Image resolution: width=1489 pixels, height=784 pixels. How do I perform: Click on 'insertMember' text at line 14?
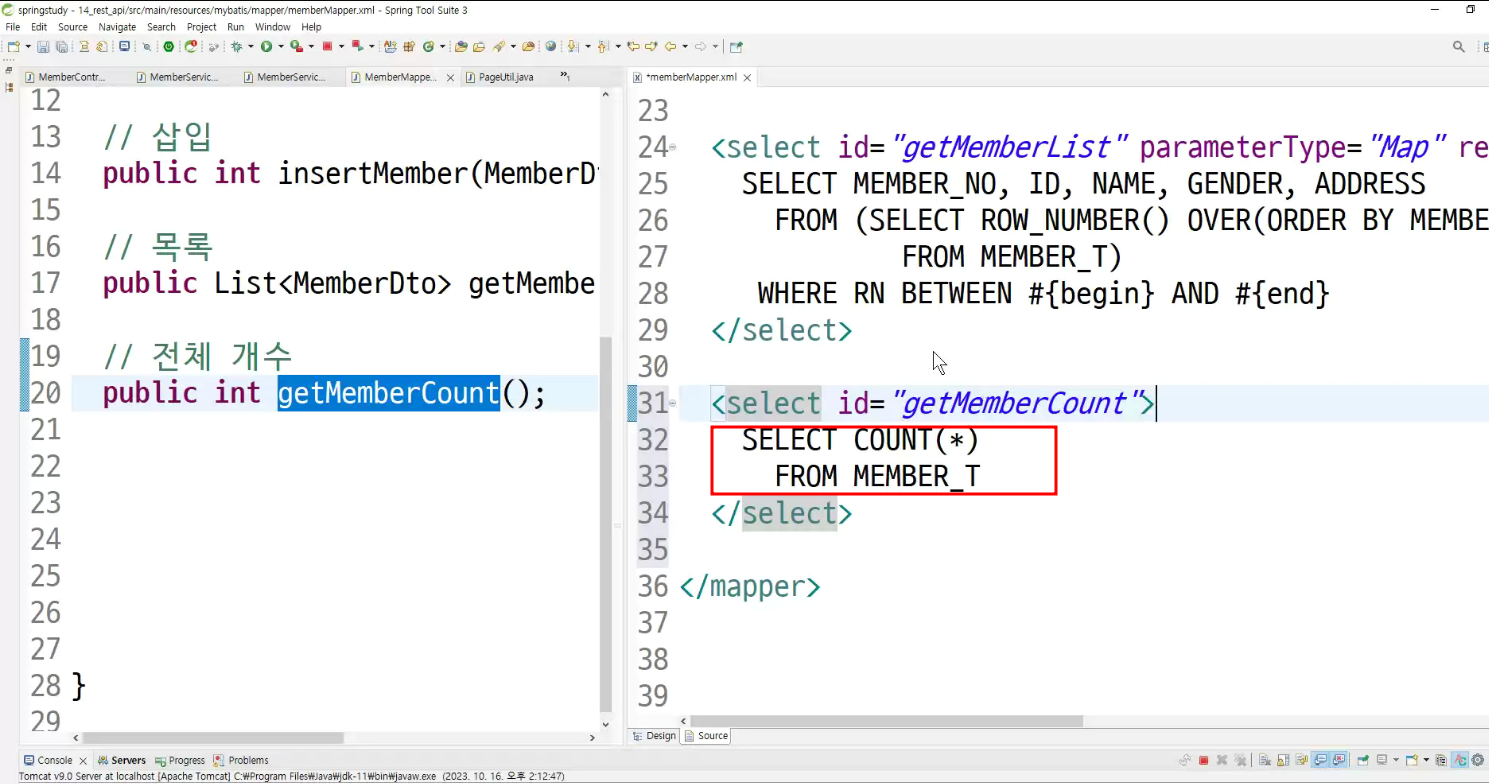tap(373, 173)
